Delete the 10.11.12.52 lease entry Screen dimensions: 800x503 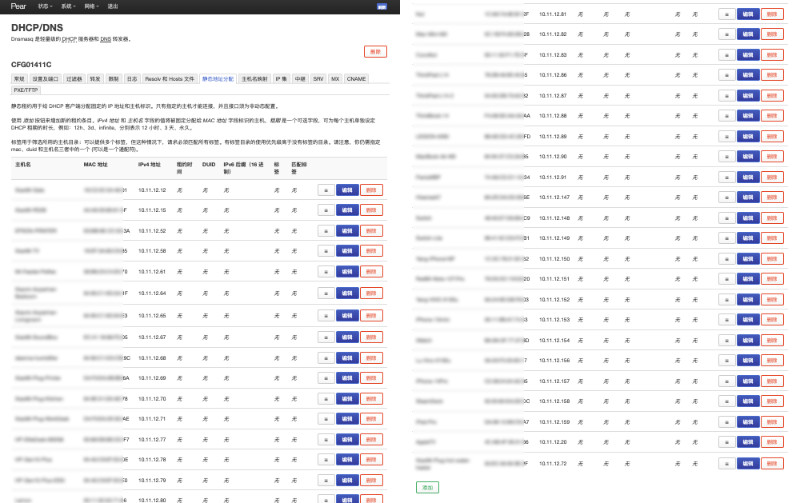click(371, 231)
